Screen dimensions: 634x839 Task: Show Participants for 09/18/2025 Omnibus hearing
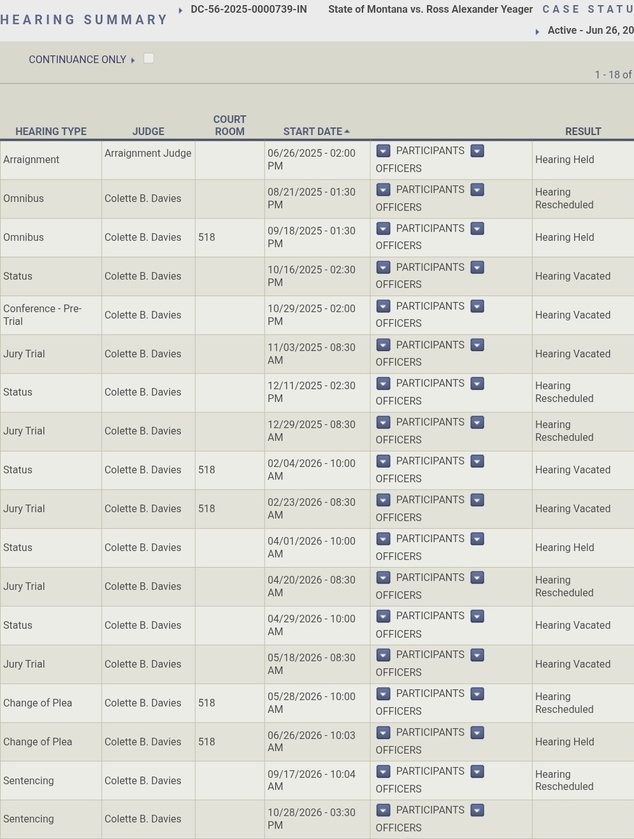pyautogui.click(x=383, y=228)
